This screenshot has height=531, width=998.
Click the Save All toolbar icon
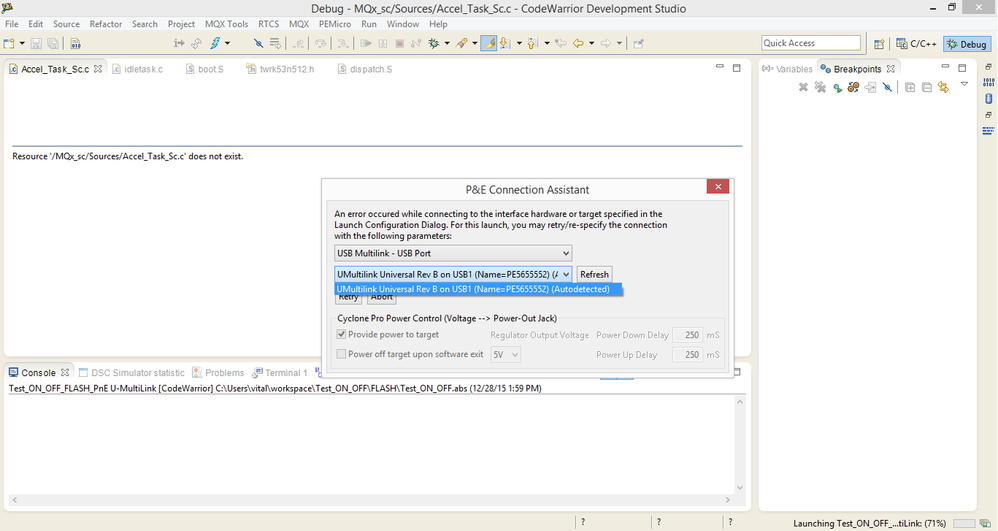(x=53, y=43)
